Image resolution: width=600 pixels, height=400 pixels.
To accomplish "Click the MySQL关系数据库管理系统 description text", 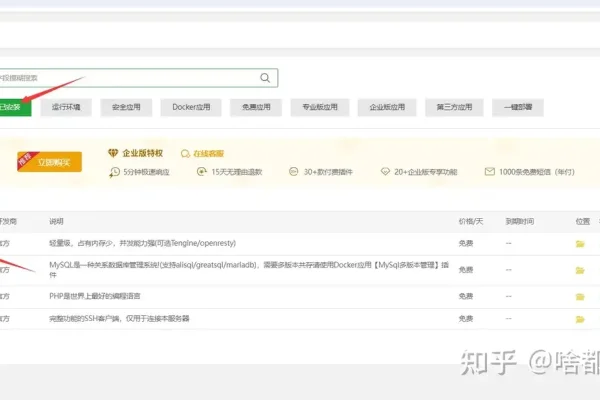I will point(249,269).
